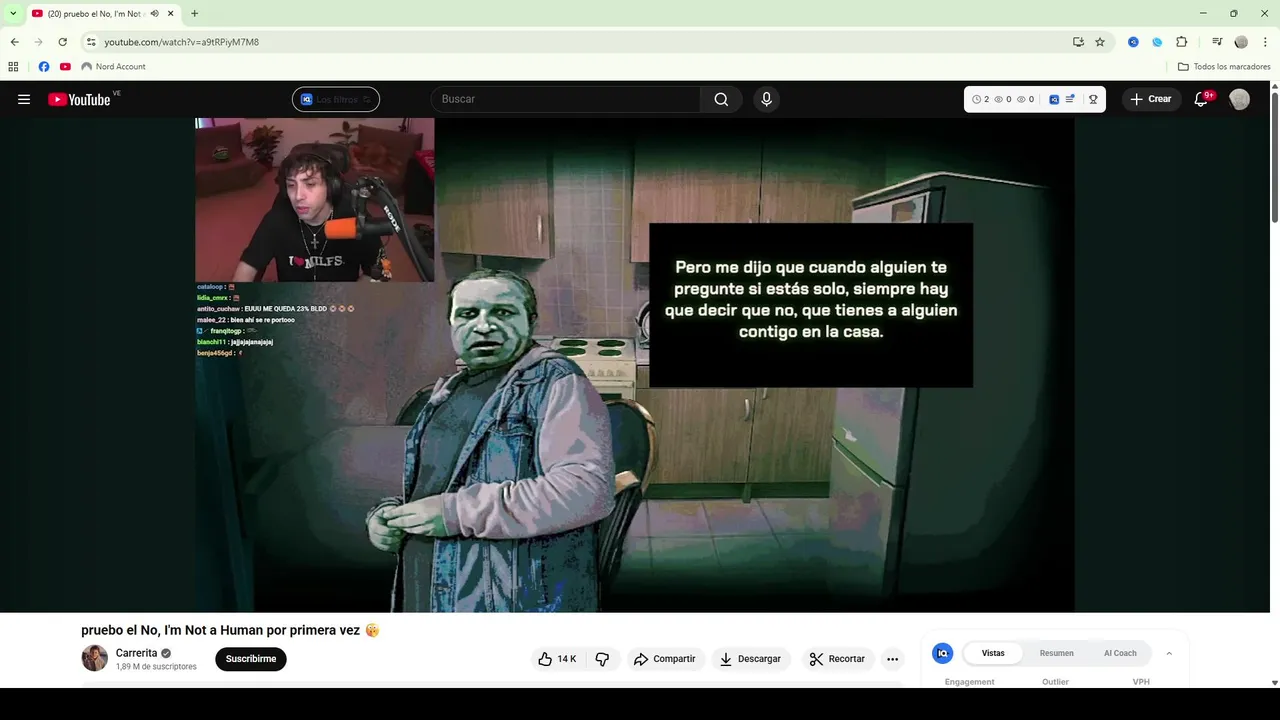The image size is (1280, 720).
Task: Switch to the Resumen tab
Action: pos(1056,653)
